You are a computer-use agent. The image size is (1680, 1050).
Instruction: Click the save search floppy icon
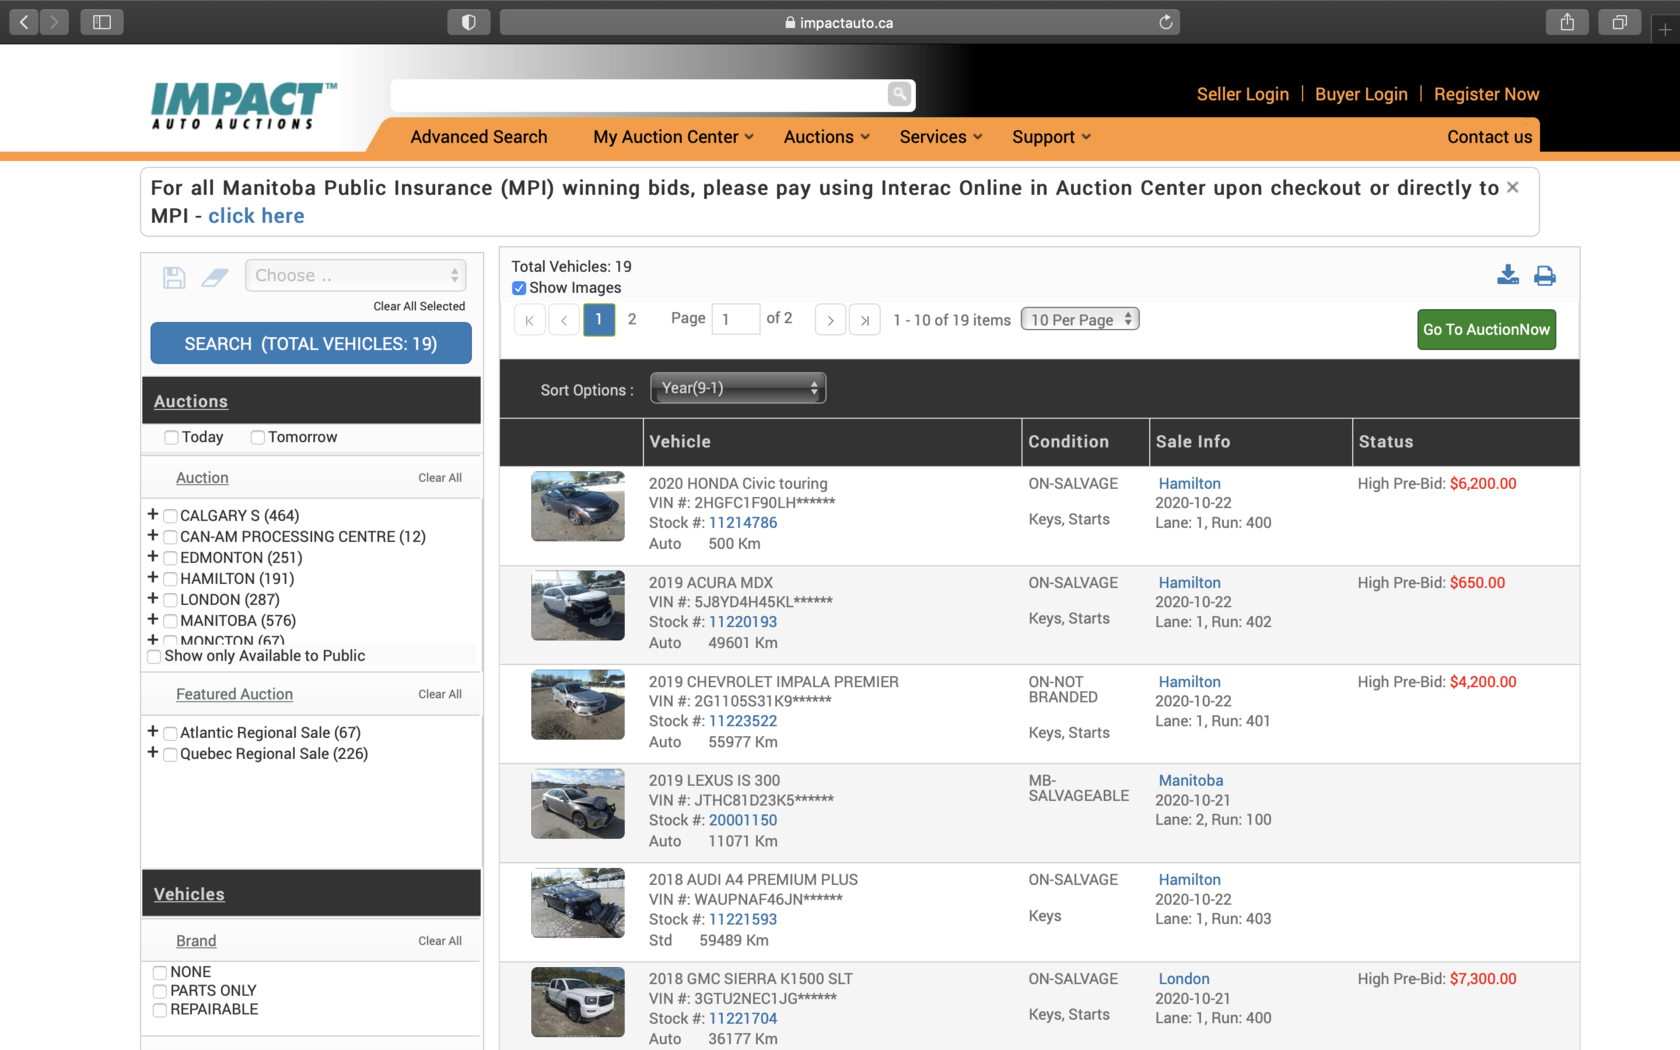pyautogui.click(x=174, y=277)
